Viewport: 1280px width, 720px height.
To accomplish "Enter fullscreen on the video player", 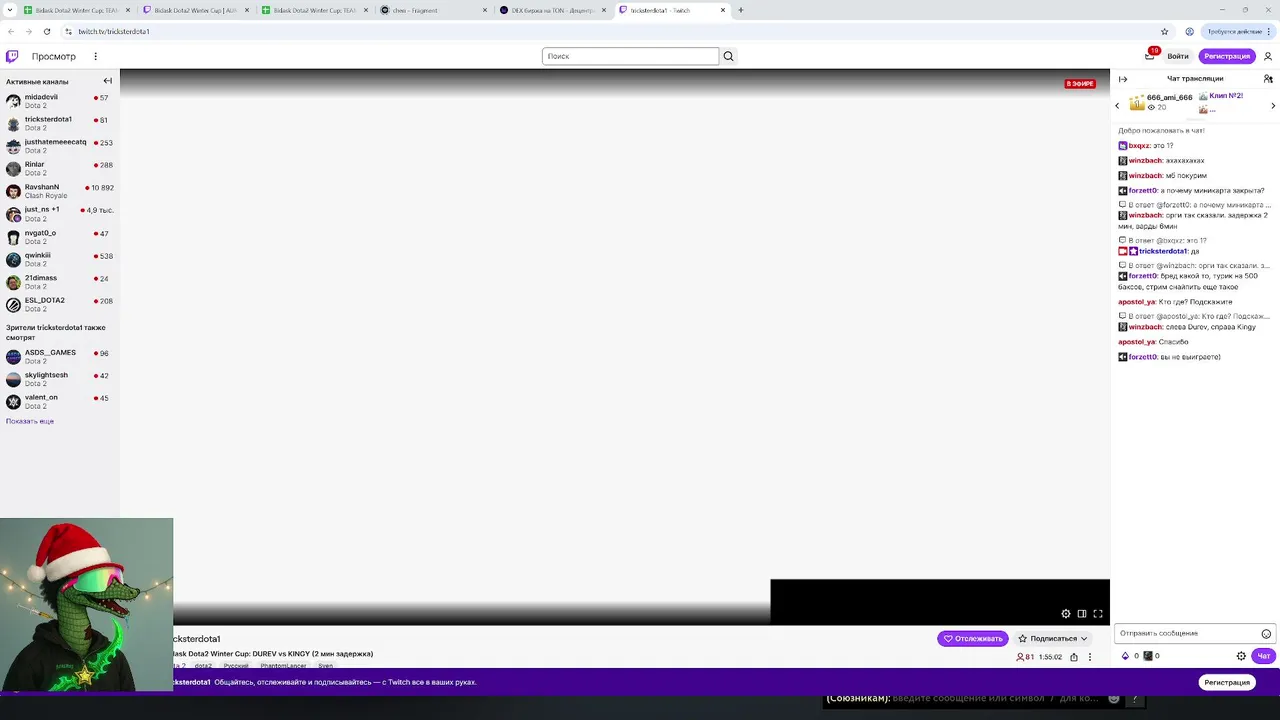I will (x=1098, y=614).
